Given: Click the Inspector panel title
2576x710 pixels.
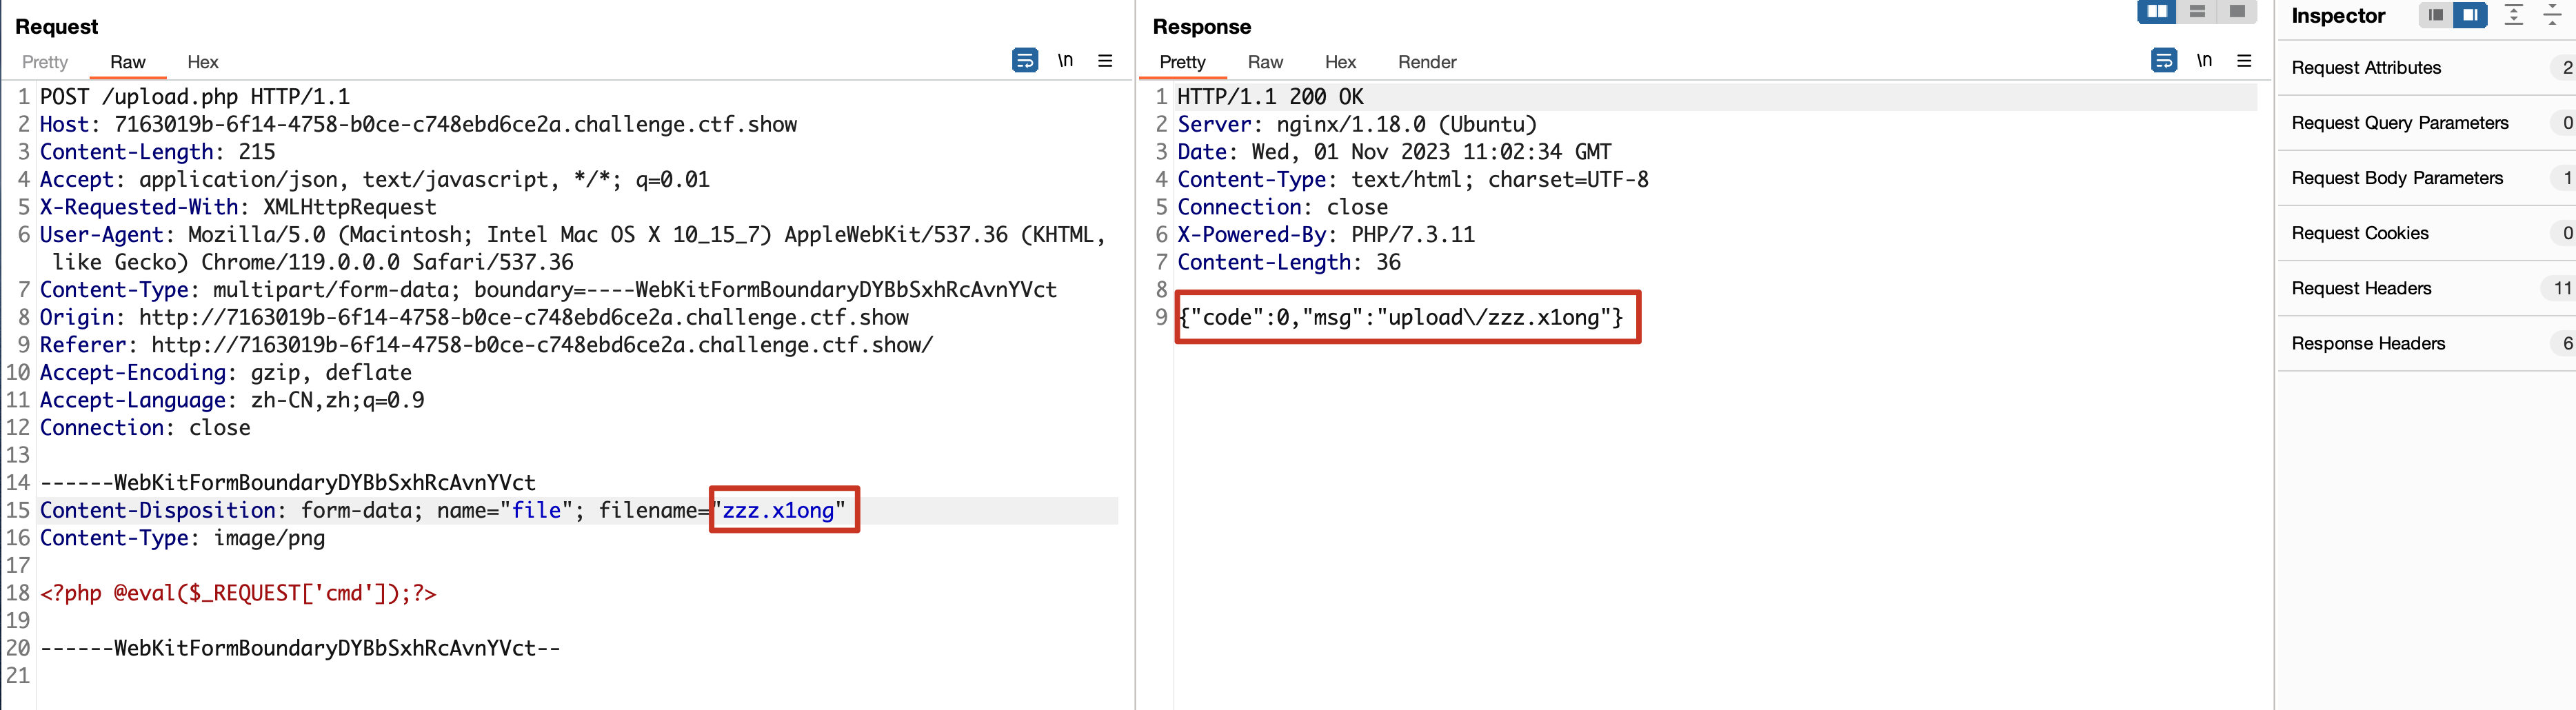Looking at the screenshot, I should pos(2338,16).
